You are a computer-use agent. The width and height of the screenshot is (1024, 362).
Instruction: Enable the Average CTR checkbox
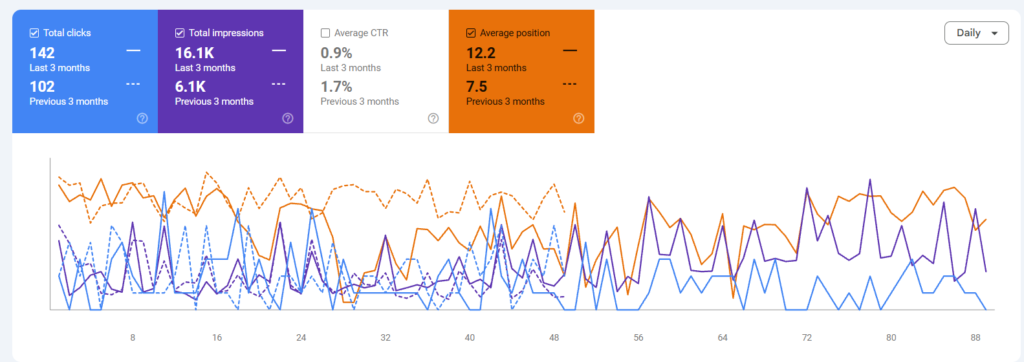tap(325, 33)
